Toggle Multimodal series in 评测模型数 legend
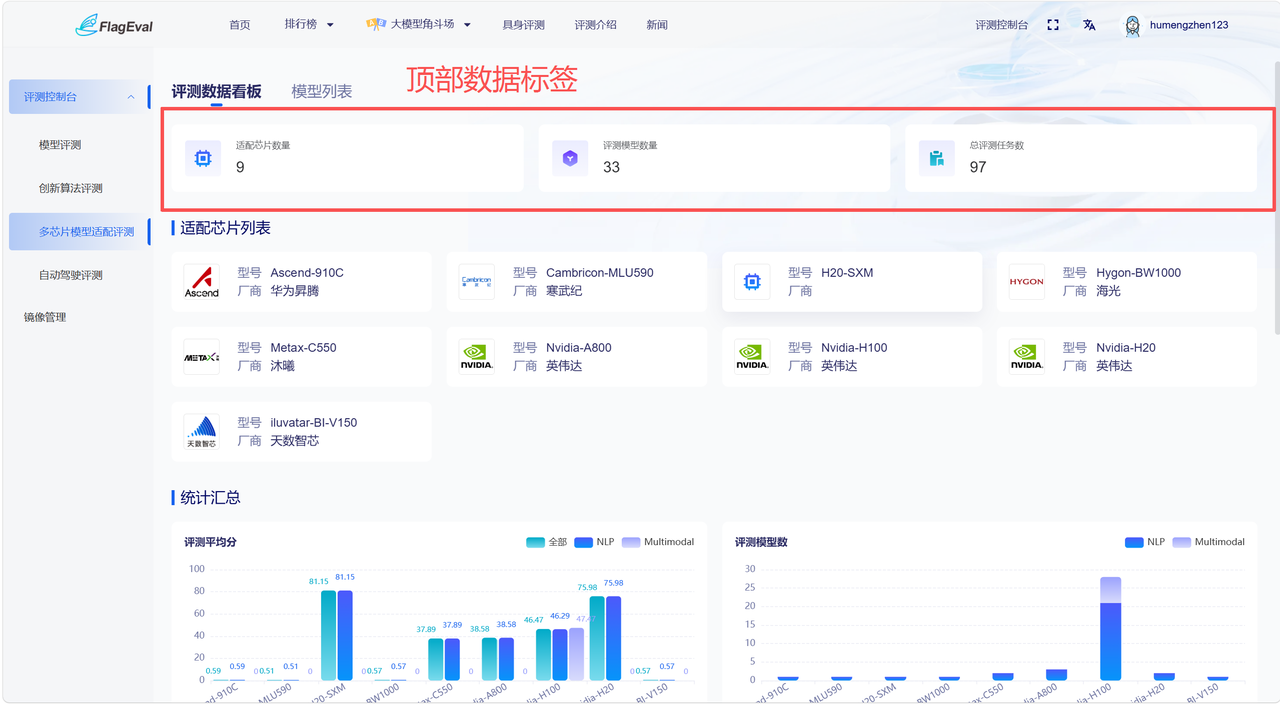Viewport: 1280px width, 705px height. [x=1209, y=542]
